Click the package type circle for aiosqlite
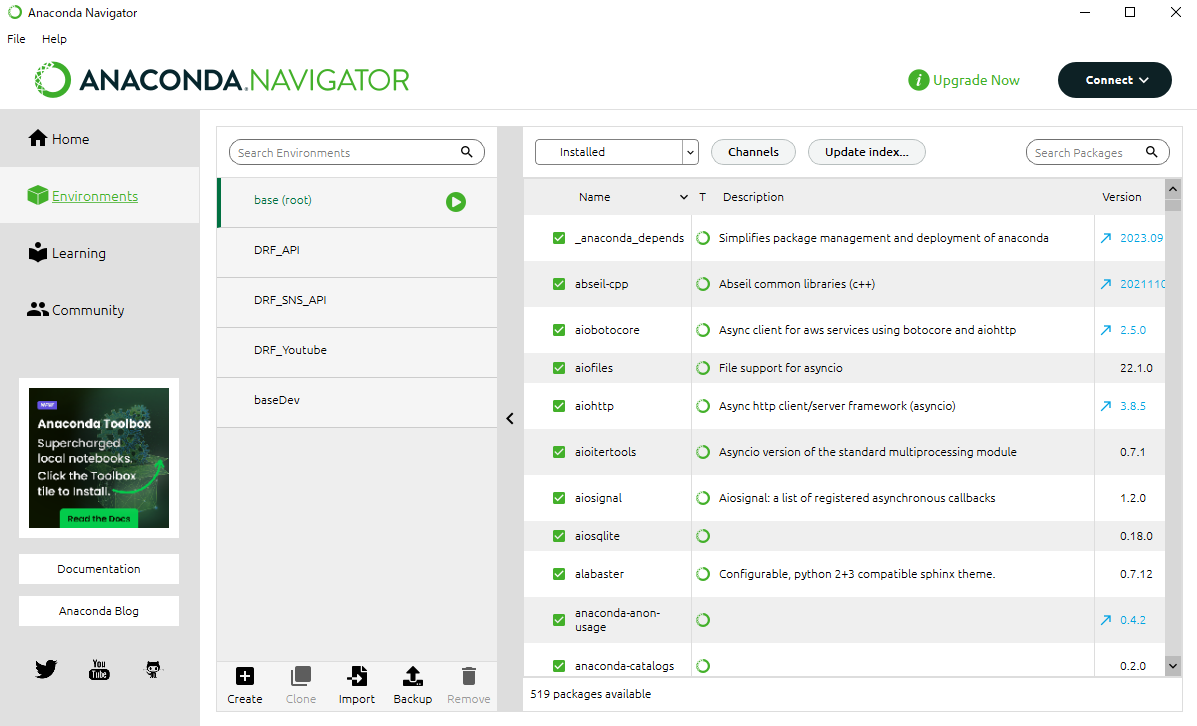Screen dimensions: 1197x726 [x=703, y=536]
